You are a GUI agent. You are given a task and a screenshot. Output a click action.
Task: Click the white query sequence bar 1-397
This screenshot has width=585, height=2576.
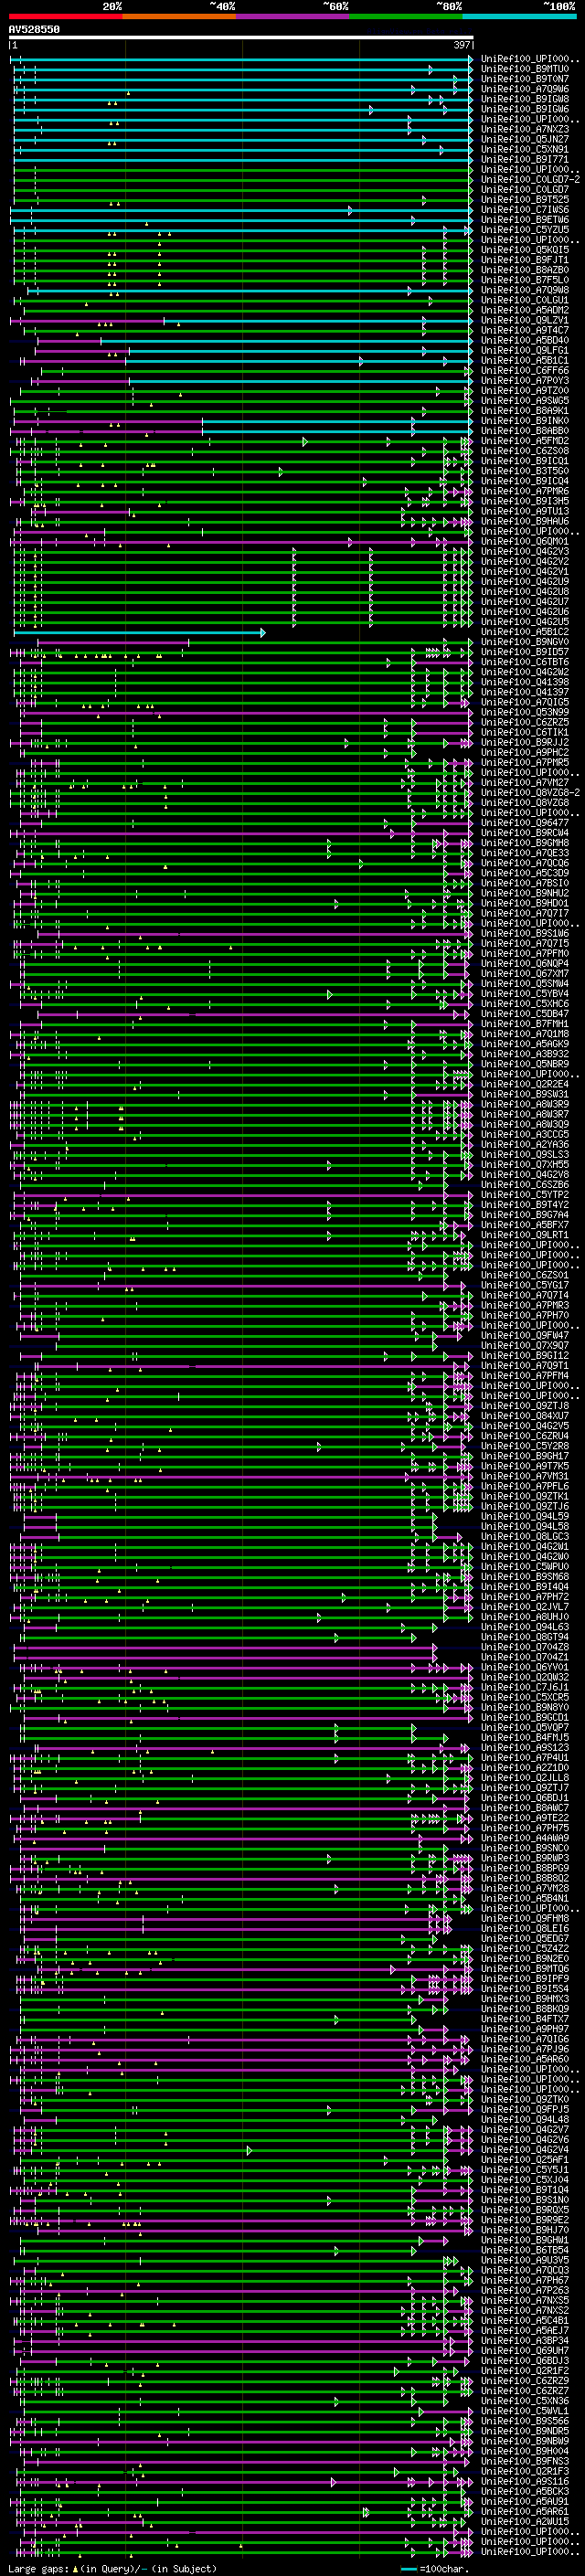tap(241, 37)
